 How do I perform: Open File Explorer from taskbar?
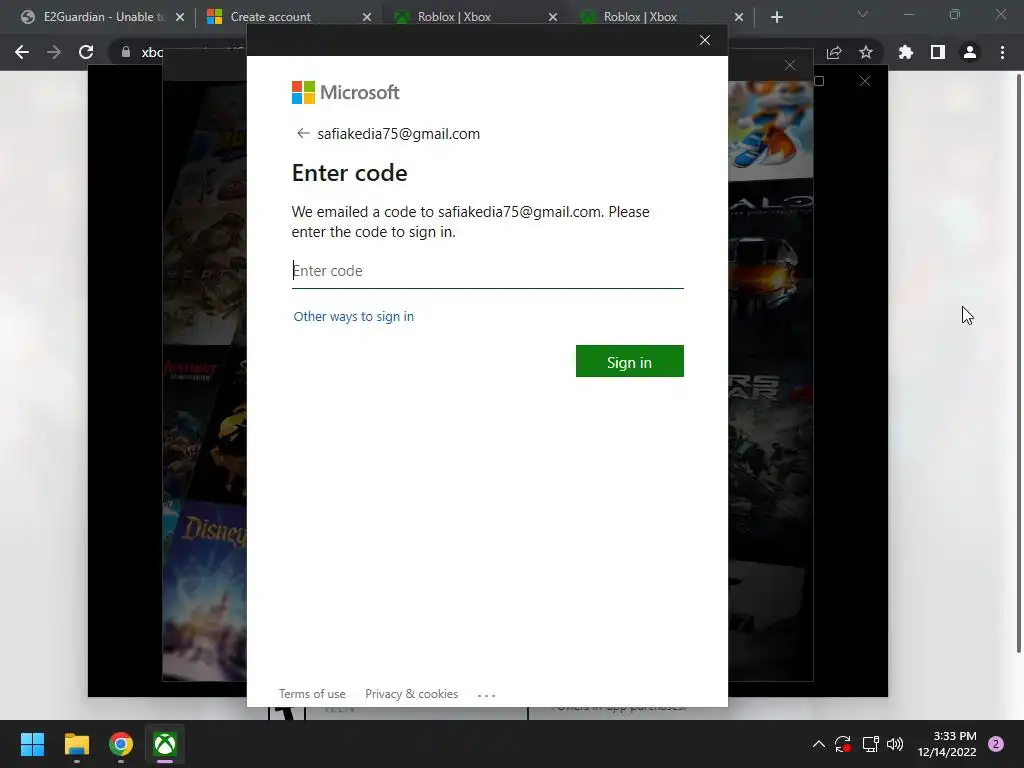(76, 744)
